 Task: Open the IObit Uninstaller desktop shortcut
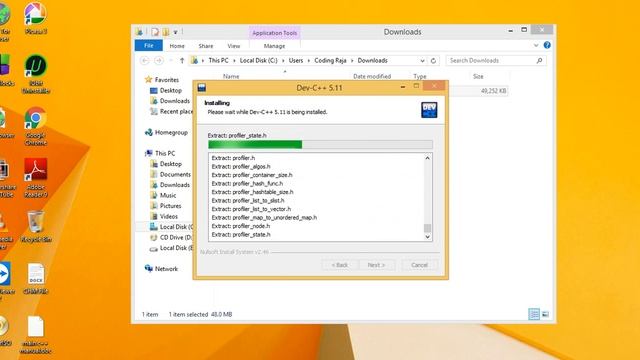pyautogui.click(x=36, y=74)
